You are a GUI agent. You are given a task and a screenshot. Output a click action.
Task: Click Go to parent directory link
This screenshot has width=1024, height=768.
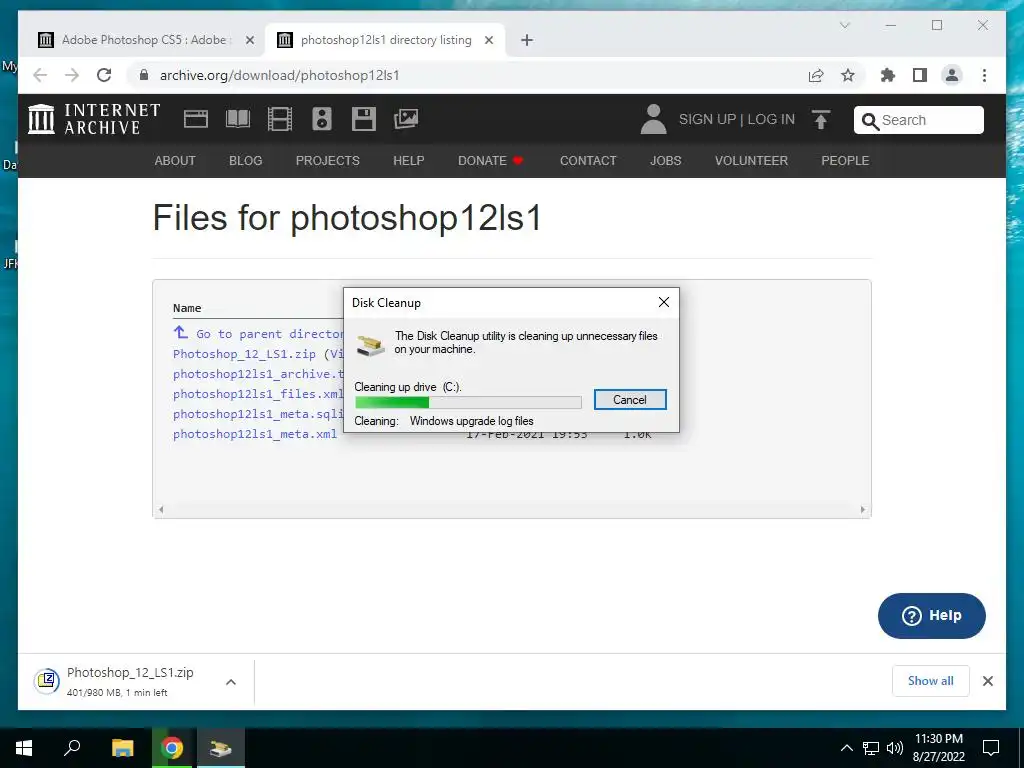coord(259,334)
